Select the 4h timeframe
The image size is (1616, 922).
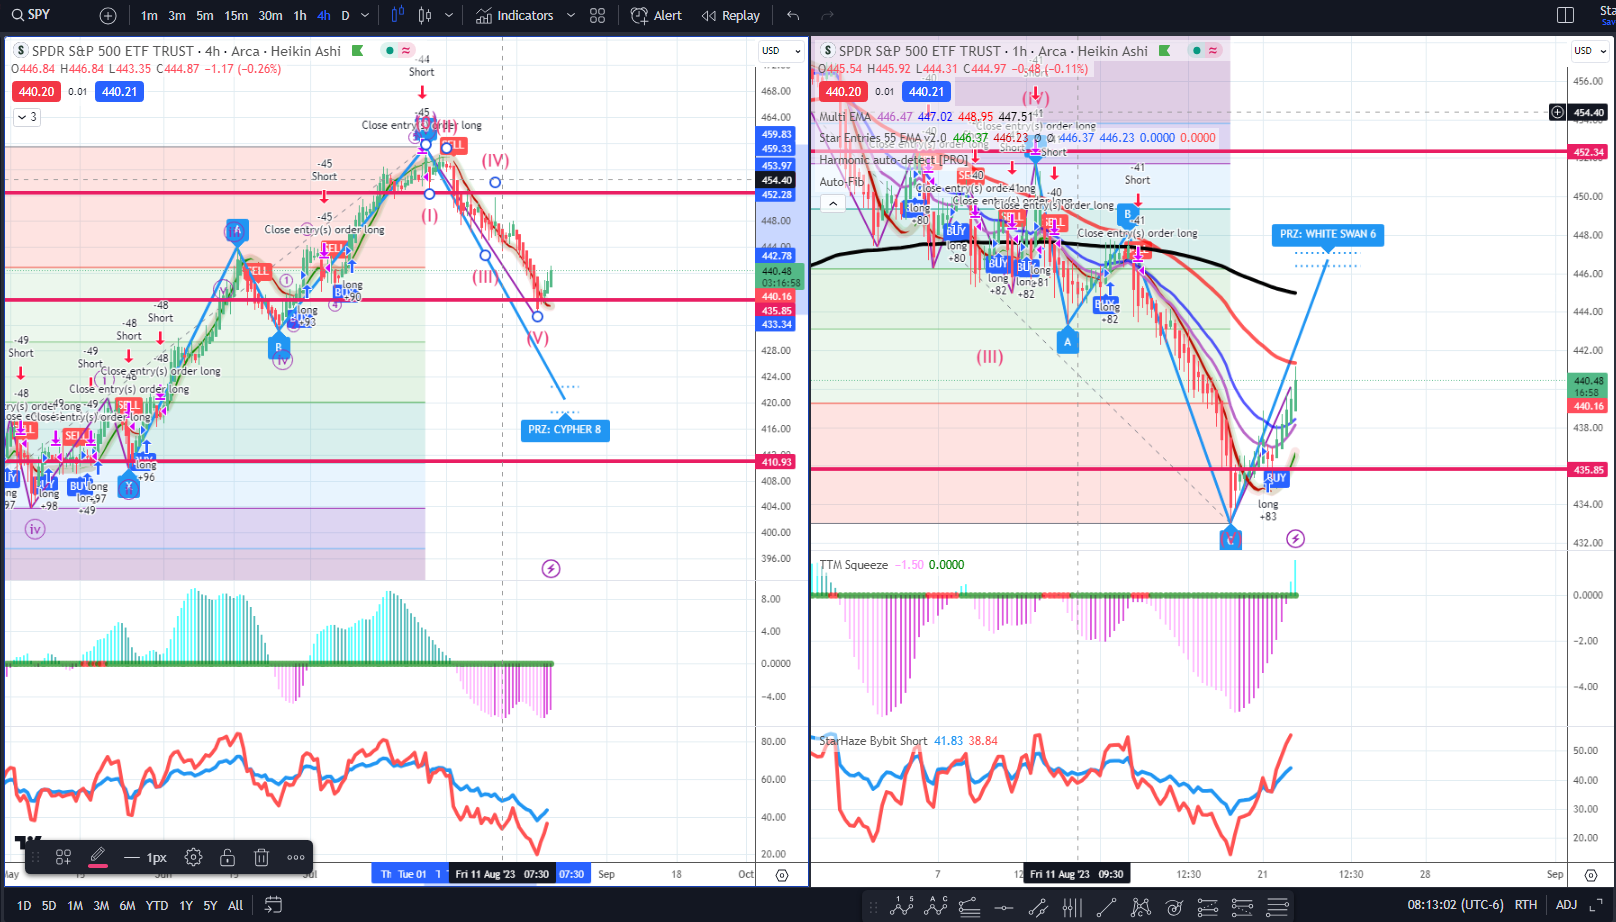[324, 16]
